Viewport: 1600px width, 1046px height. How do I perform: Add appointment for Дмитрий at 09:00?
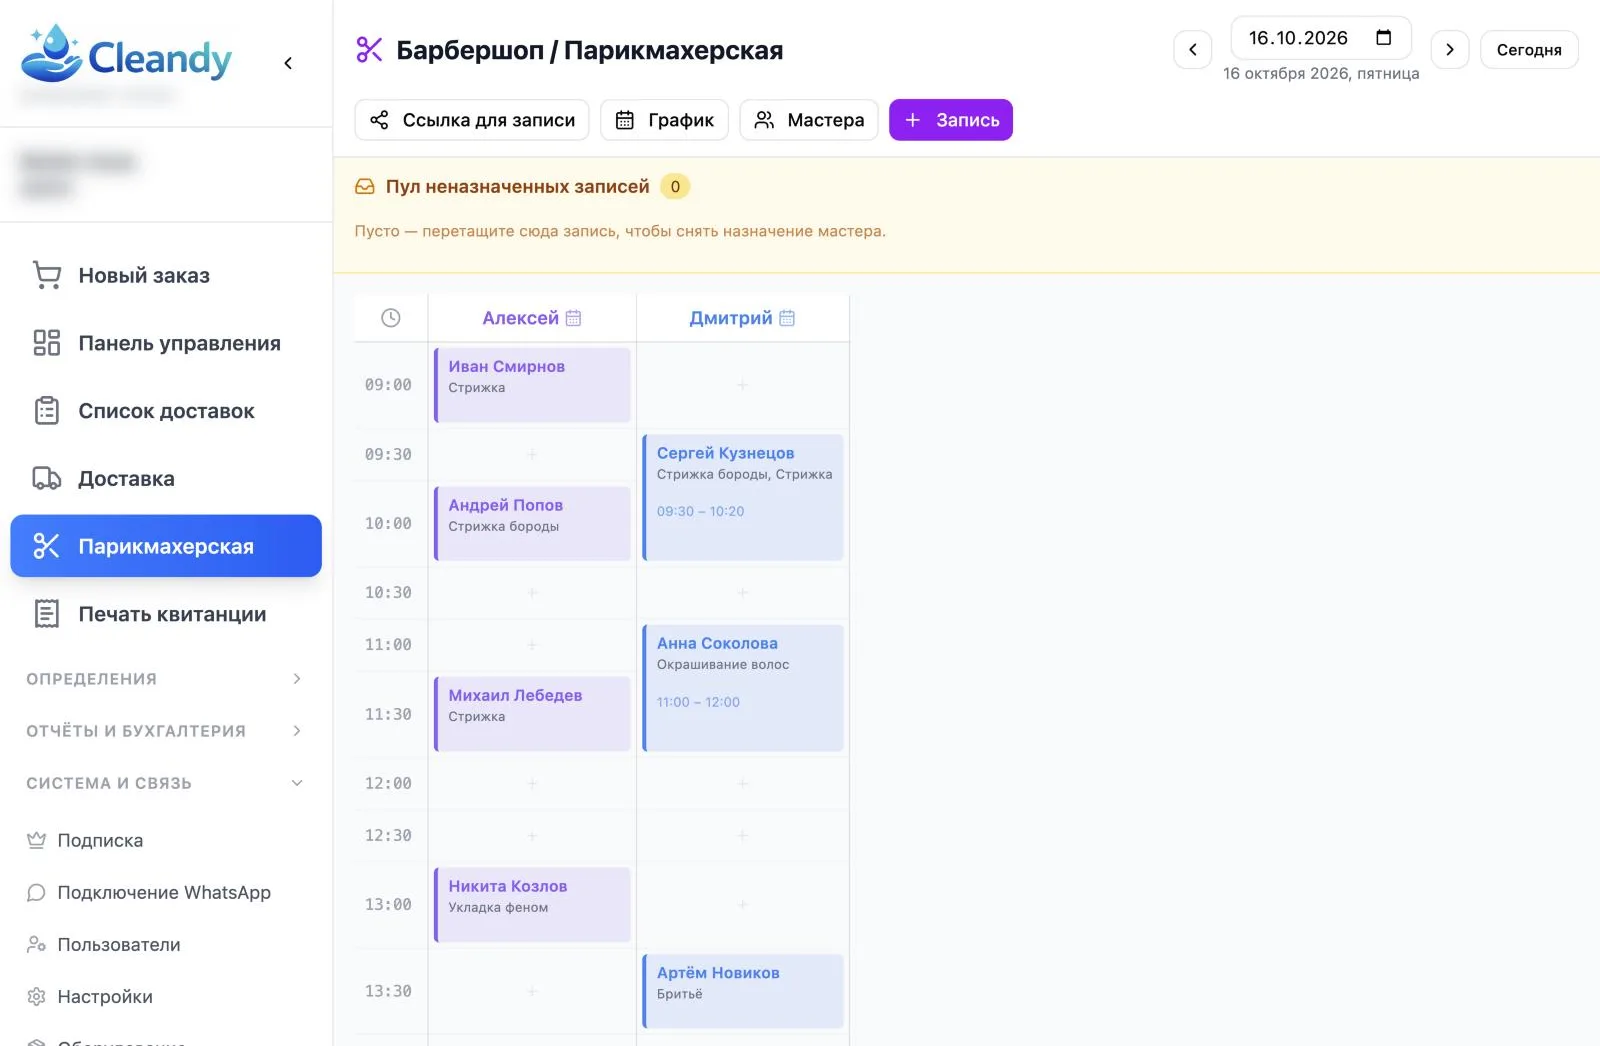[743, 385]
